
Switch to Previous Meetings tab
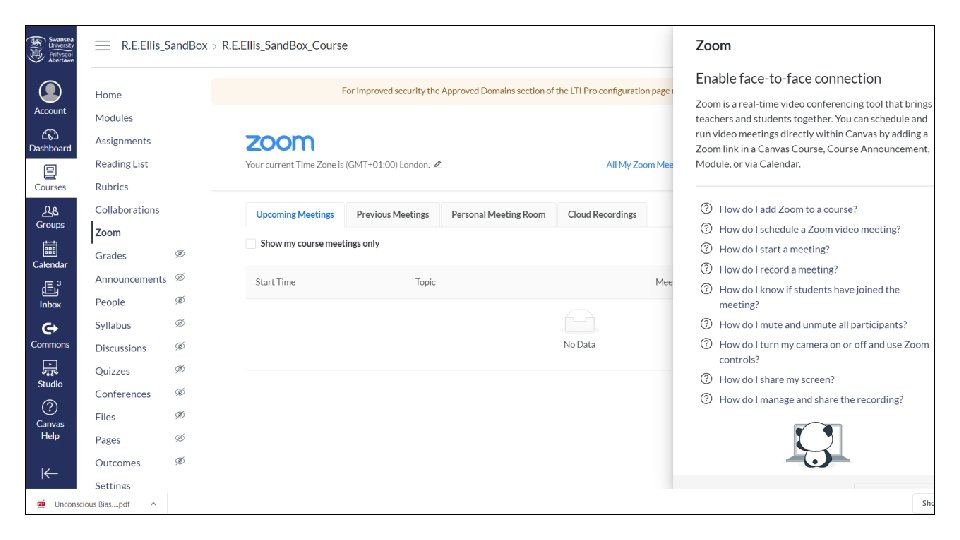coord(392,214)
